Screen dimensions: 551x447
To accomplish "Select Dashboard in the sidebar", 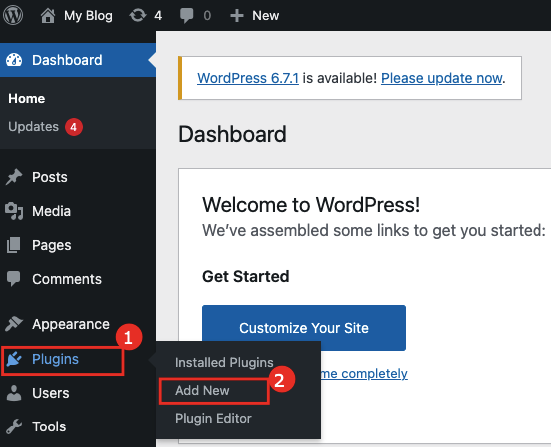I will [67, 60].
